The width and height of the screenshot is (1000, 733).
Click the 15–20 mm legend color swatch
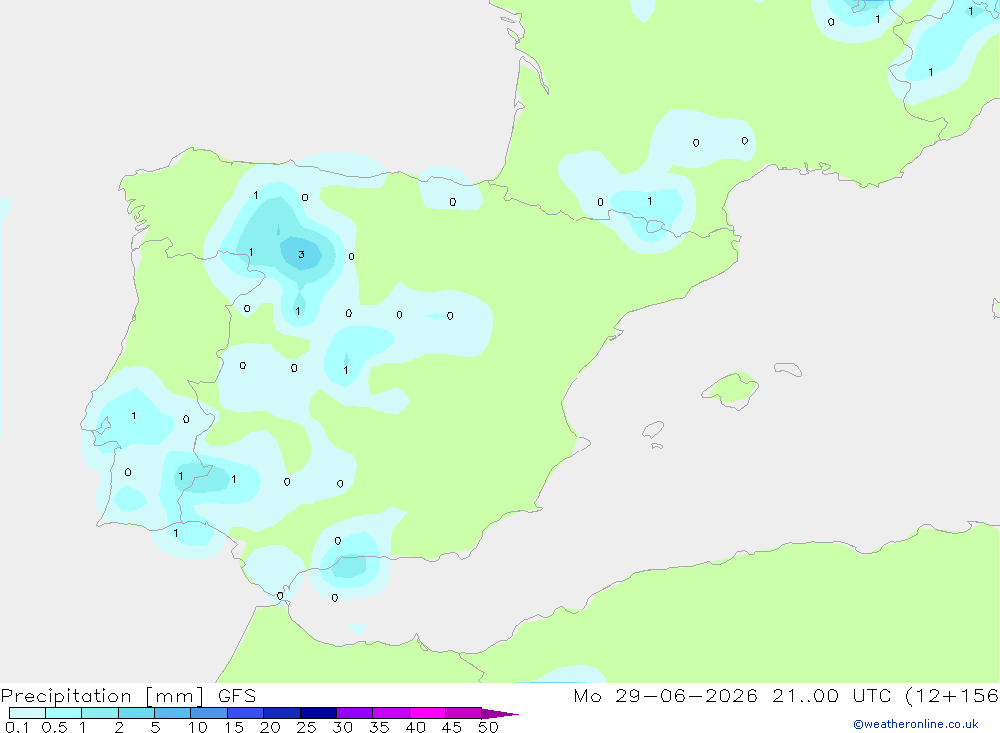(x=245, y=713)
